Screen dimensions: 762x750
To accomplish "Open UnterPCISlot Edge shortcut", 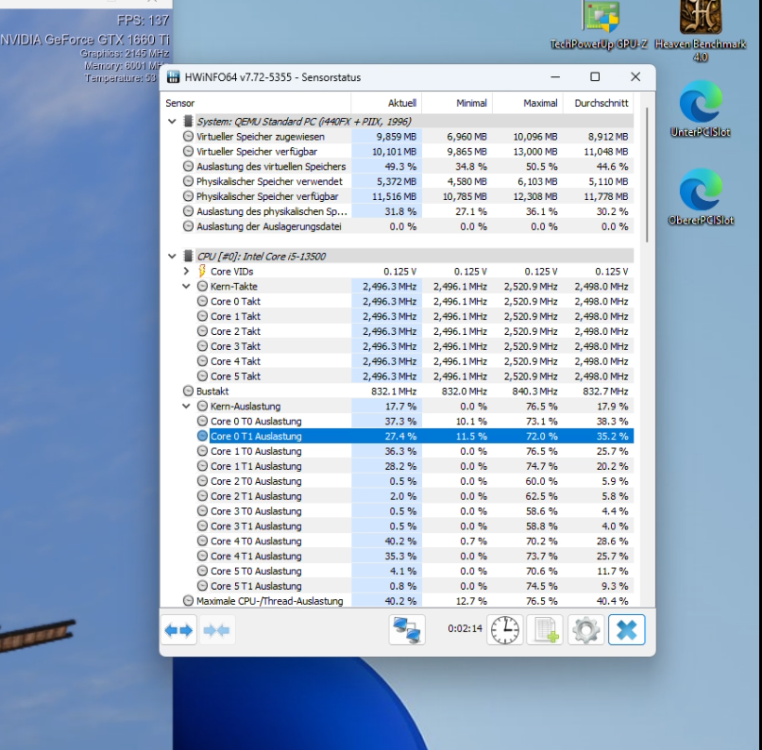I will click(x=700, y=109).
